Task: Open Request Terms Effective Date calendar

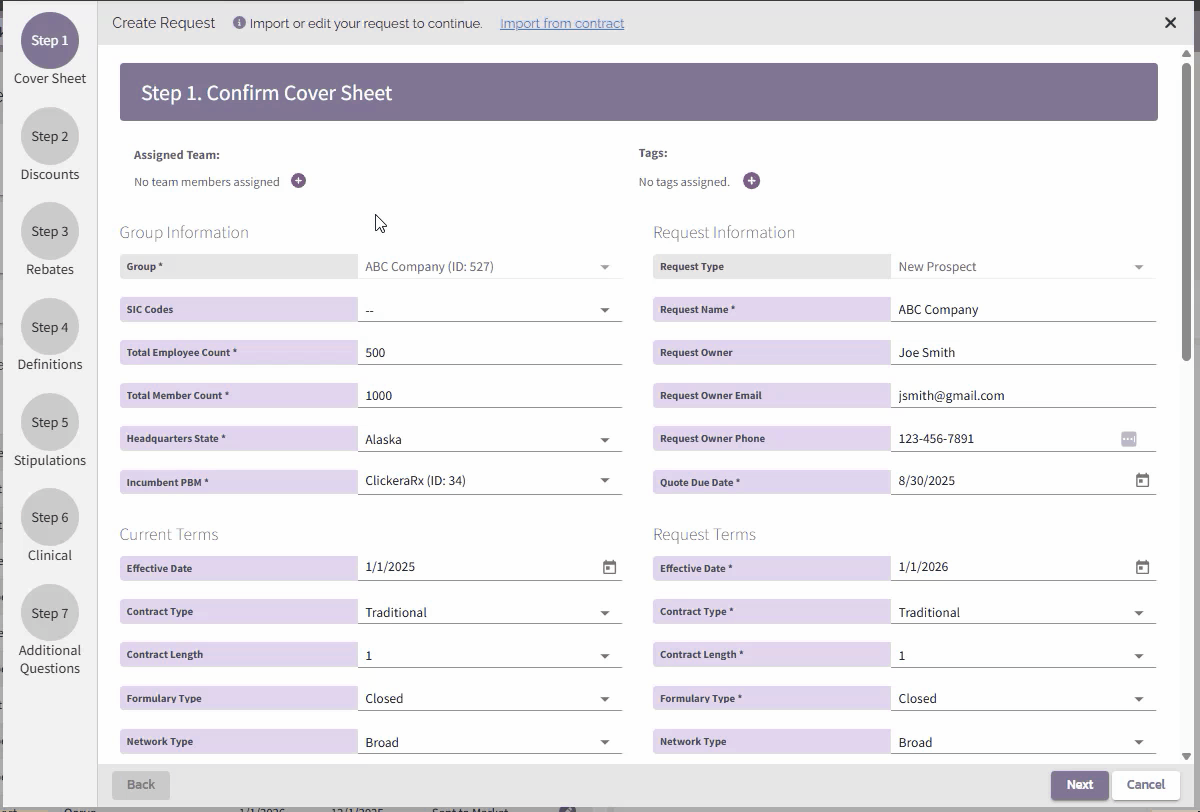Action: (x=1142, y=567)
